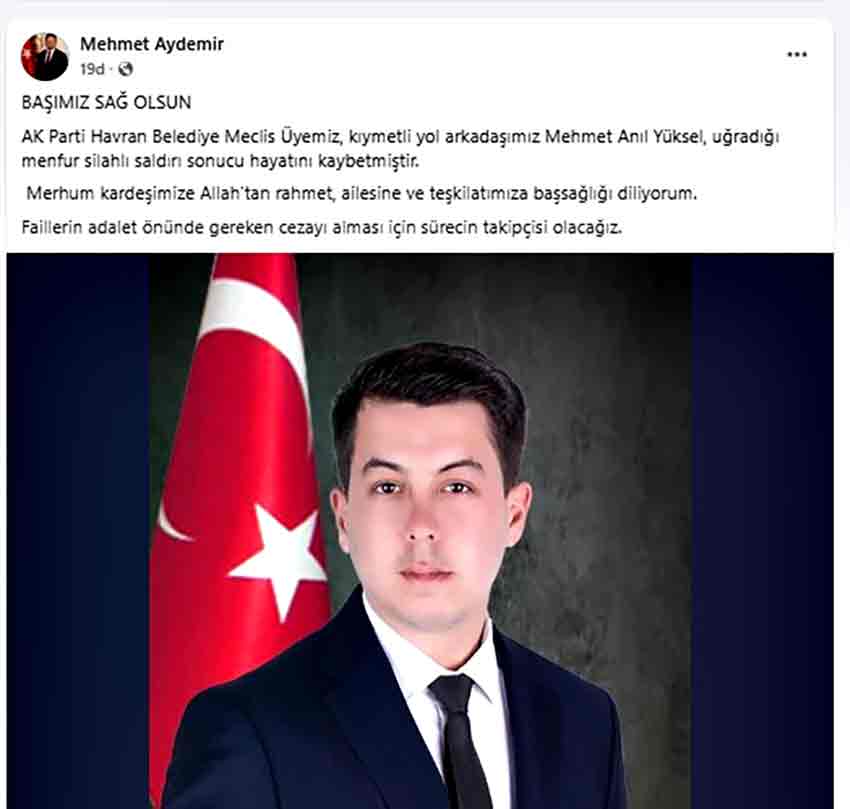Image resolution: width=850 pixels, height=809 pixels.
Task: Open the three-dot post options menu
Action: click(797, 55)
